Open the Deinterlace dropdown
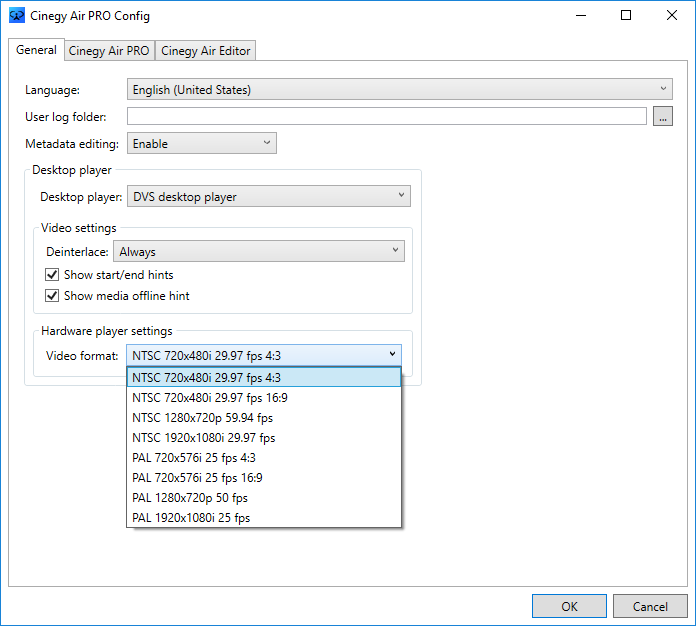This screenshot has width=696, height=626. click(259, 251)
